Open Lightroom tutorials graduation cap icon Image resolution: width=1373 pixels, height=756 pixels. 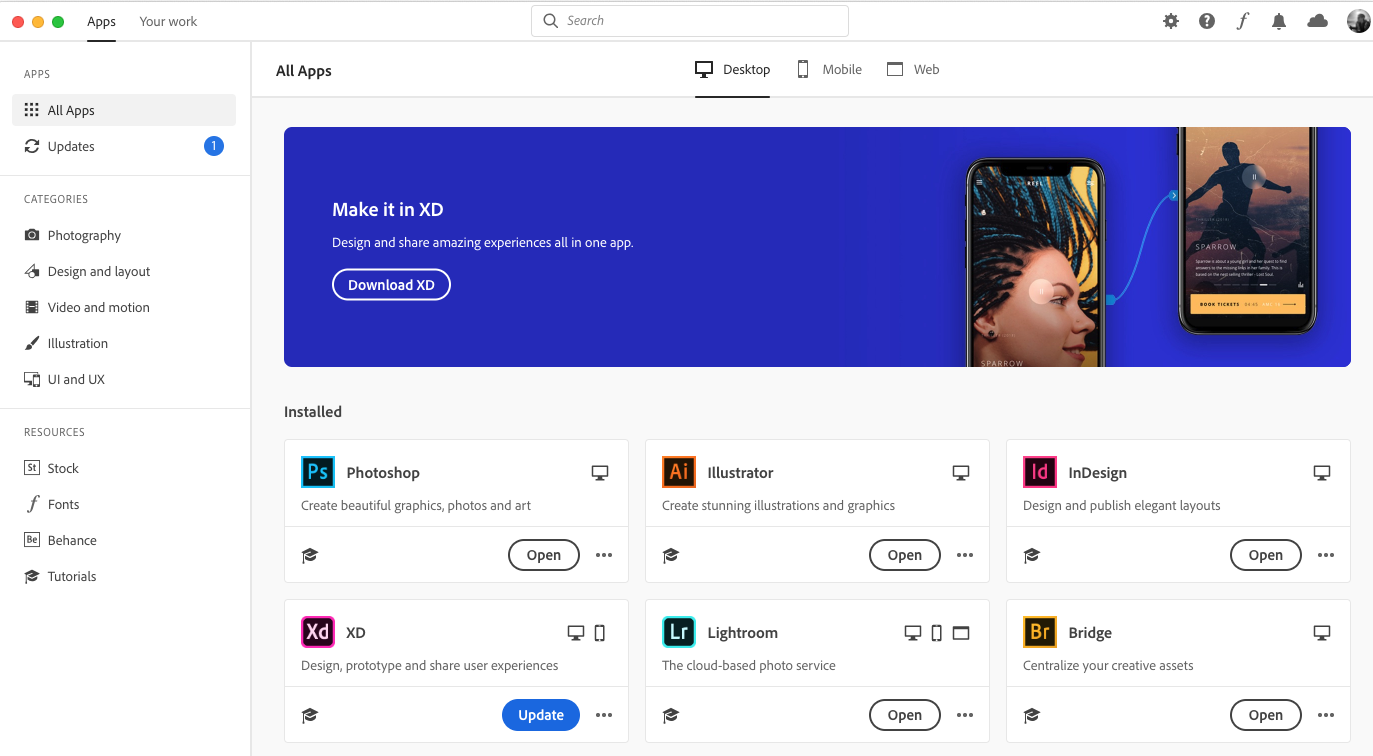coord(671,715)
